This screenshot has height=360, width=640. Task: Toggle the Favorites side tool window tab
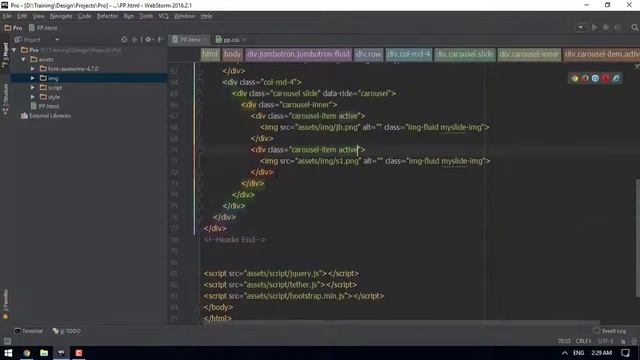[5, 304]
